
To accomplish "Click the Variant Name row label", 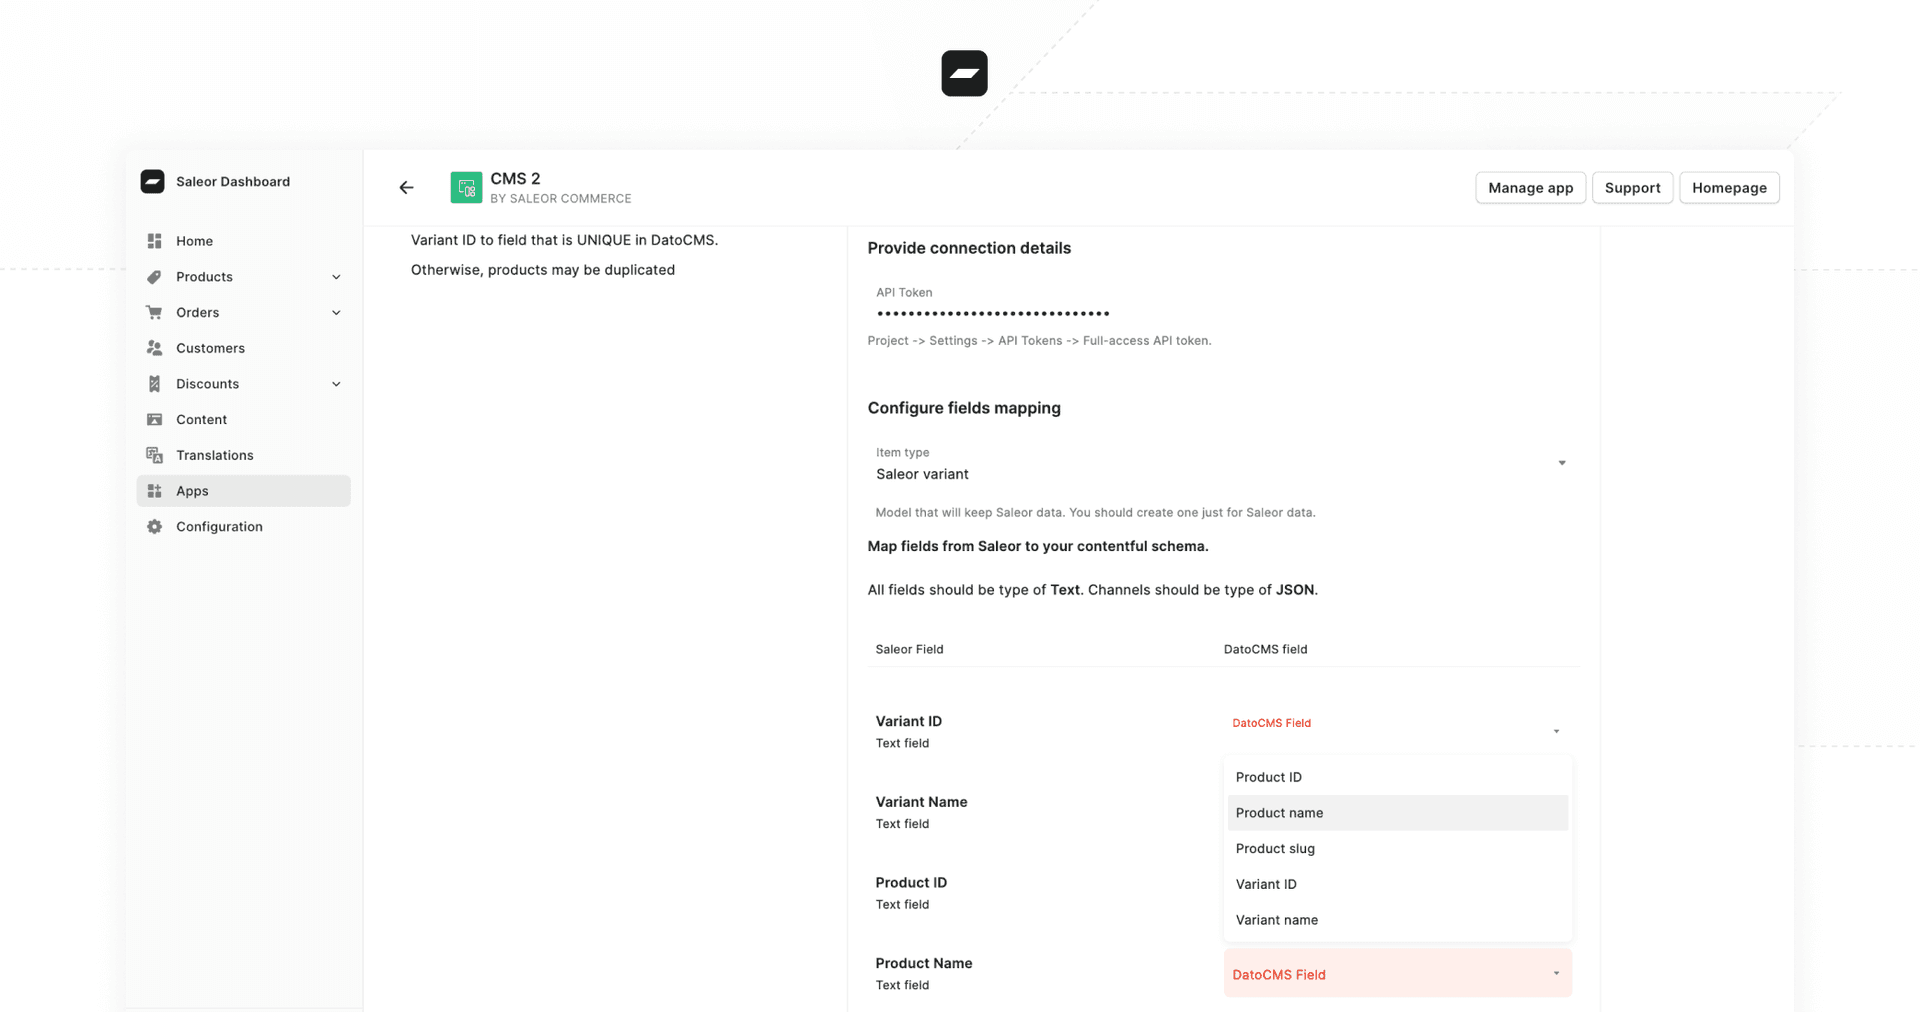I will click(921, 802).
